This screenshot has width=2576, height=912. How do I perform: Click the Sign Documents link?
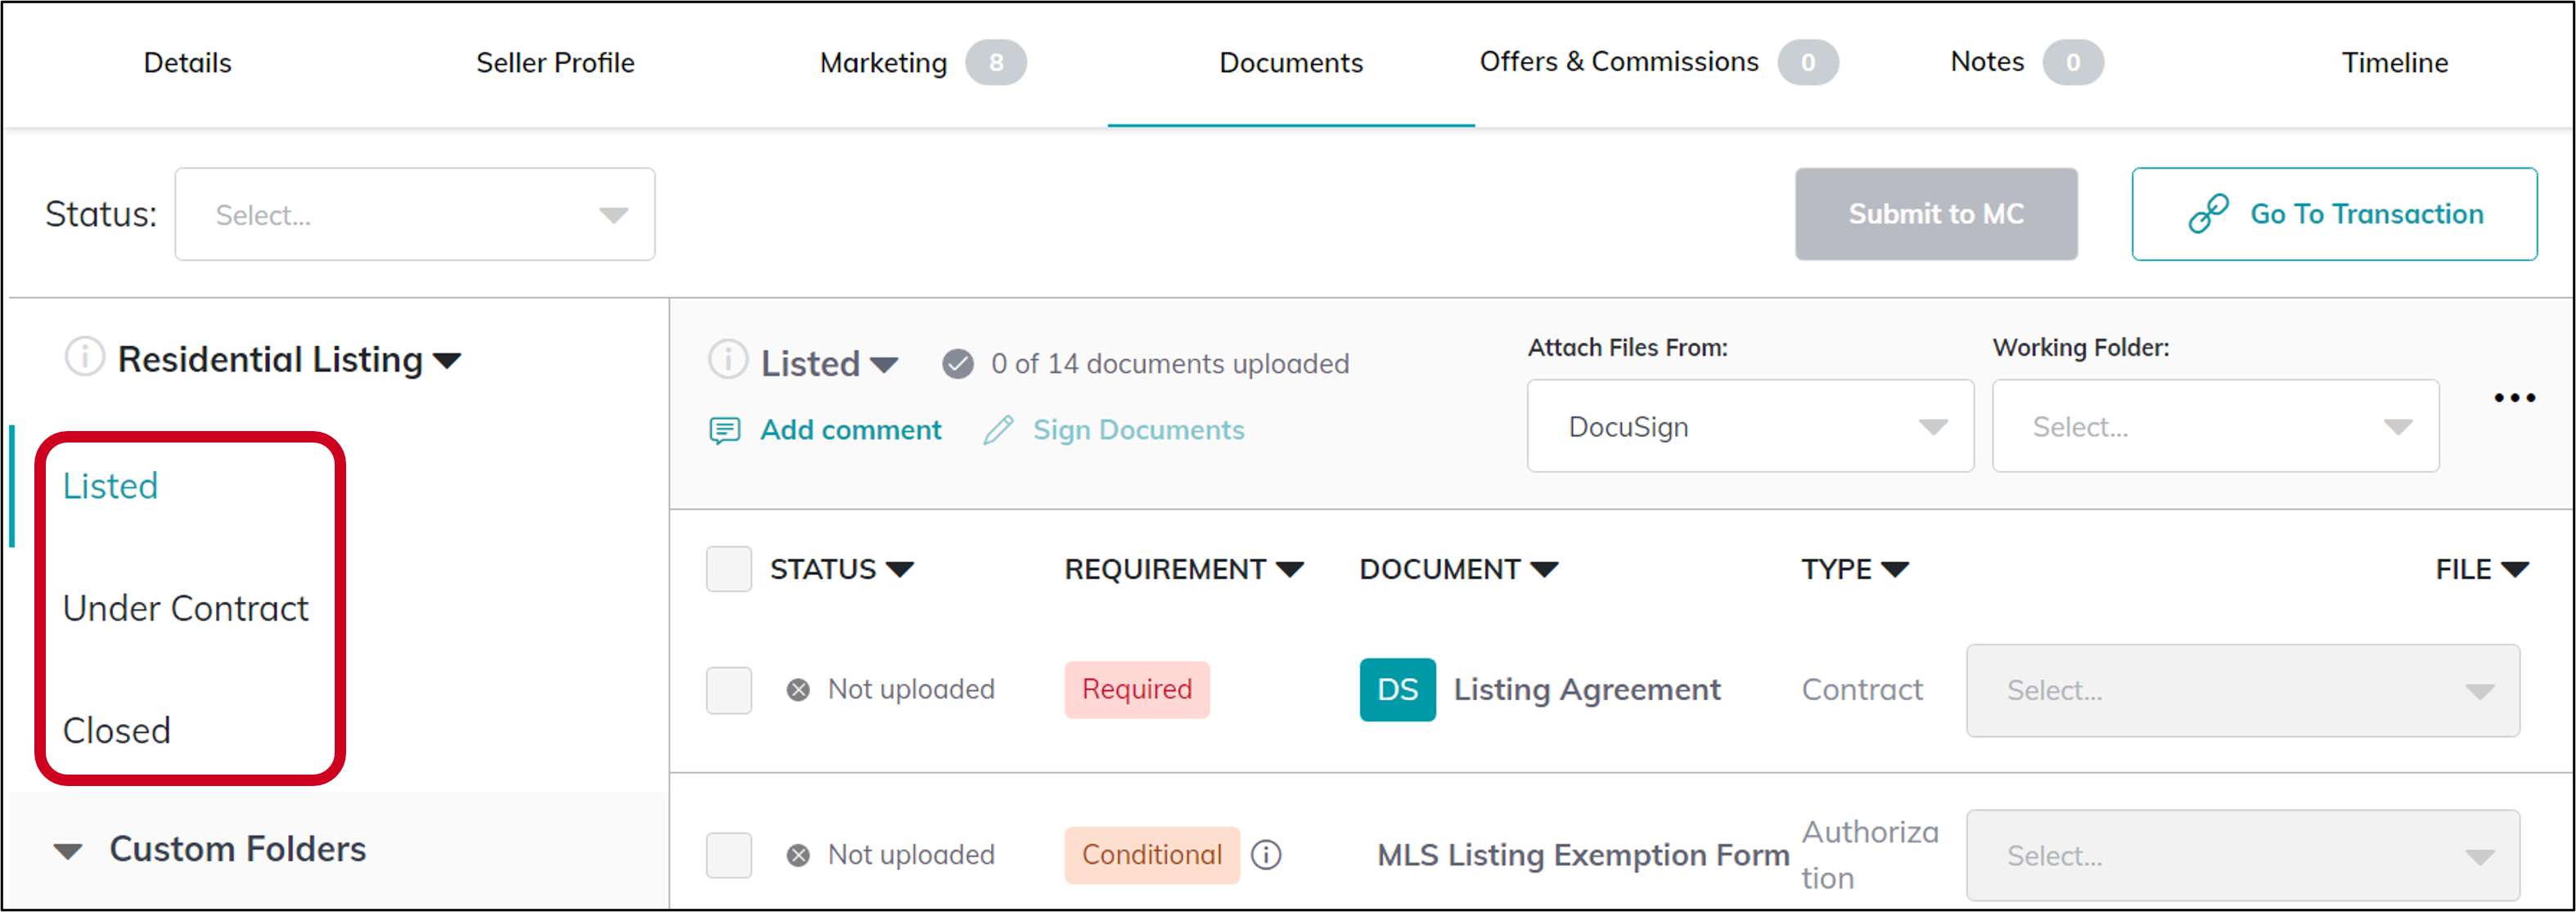pyautogui.click(x=1138, y=430)
